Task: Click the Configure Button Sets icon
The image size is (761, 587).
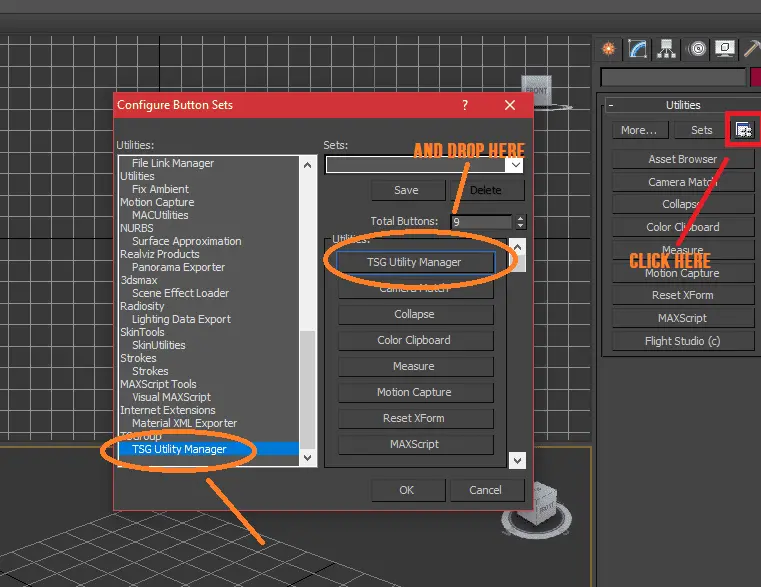Action: point(744,130)
